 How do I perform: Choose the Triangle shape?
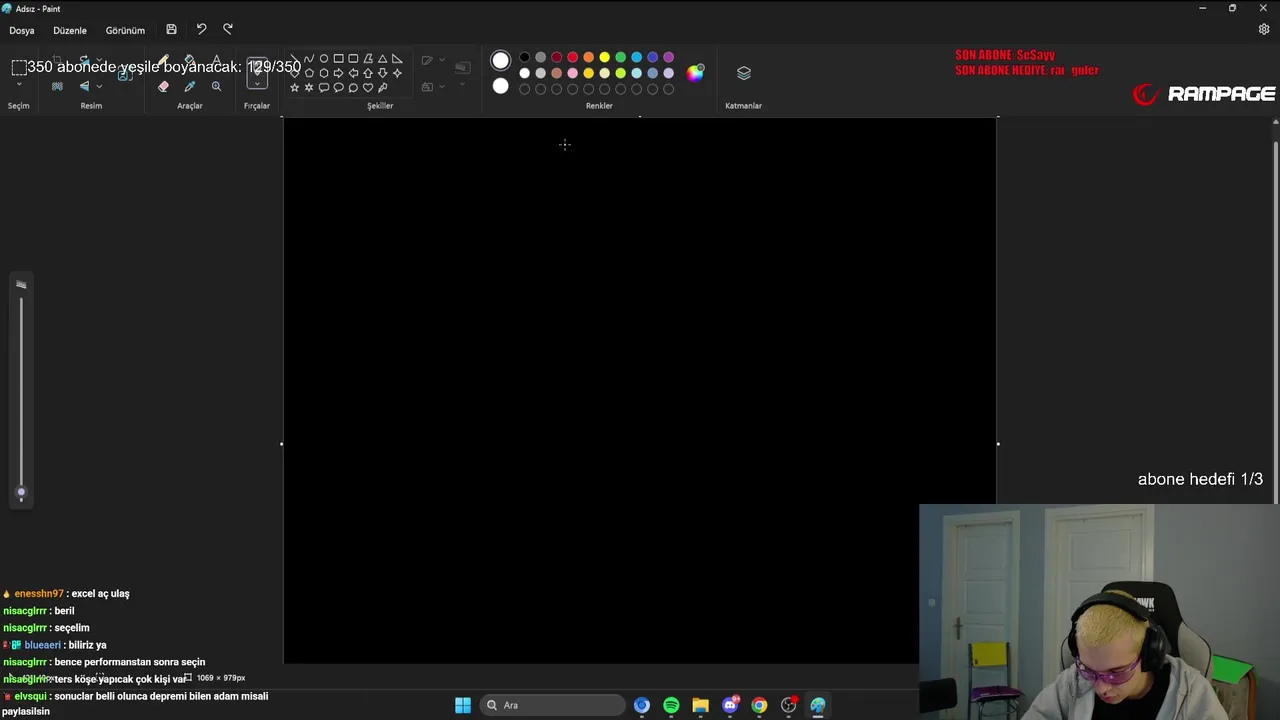click(x=382, y=58)
